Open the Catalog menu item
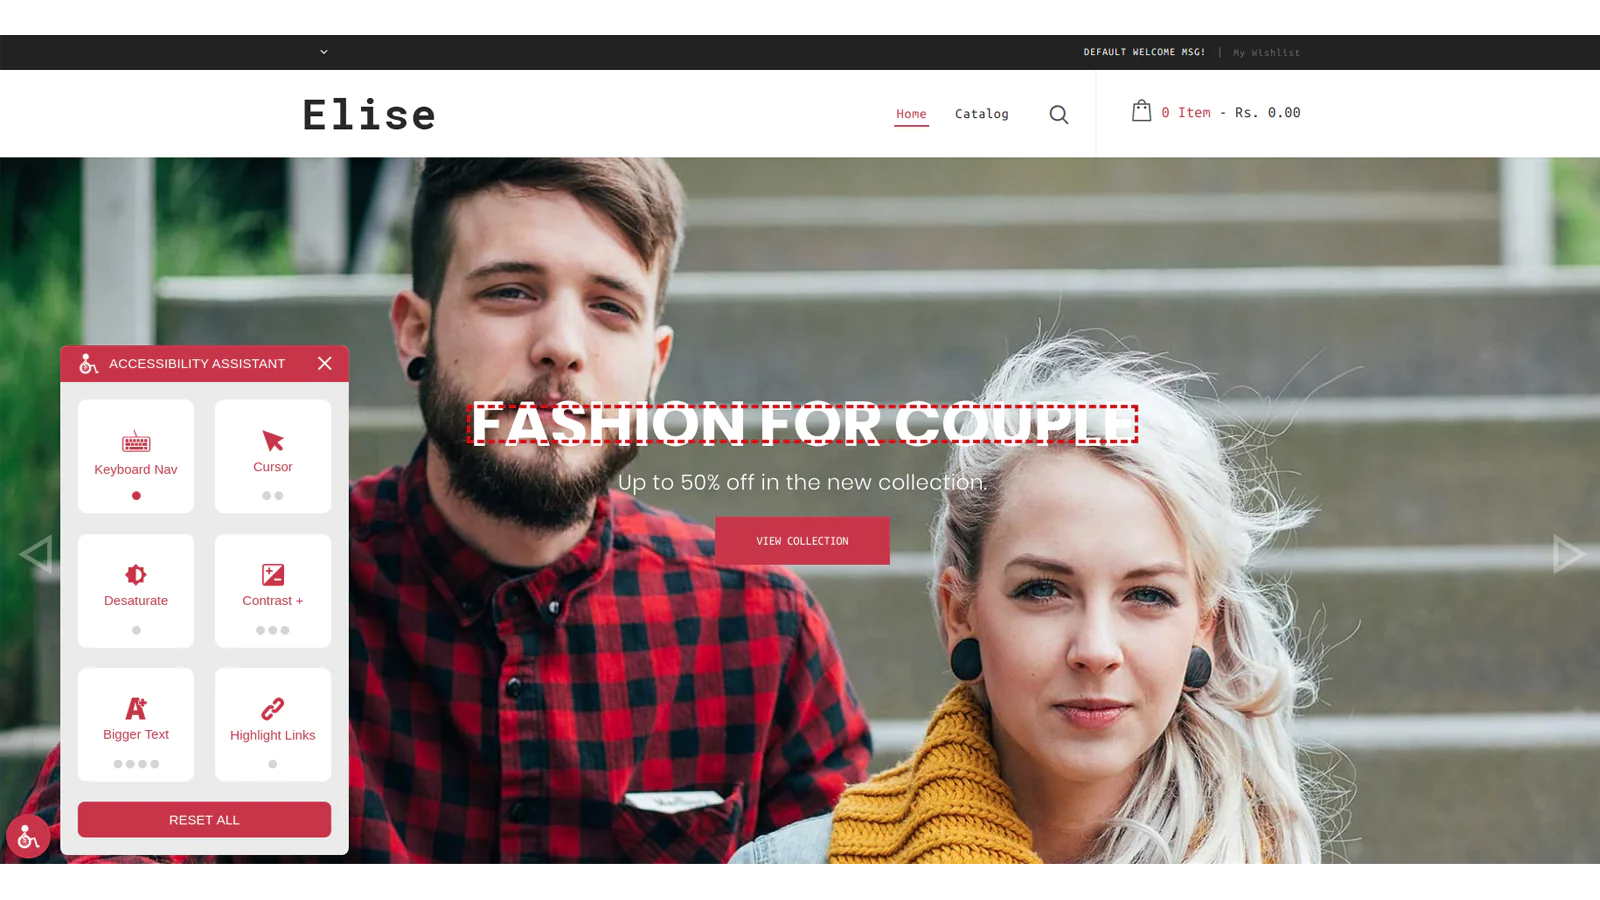1600x900 pixels. [x=982, y=114]
